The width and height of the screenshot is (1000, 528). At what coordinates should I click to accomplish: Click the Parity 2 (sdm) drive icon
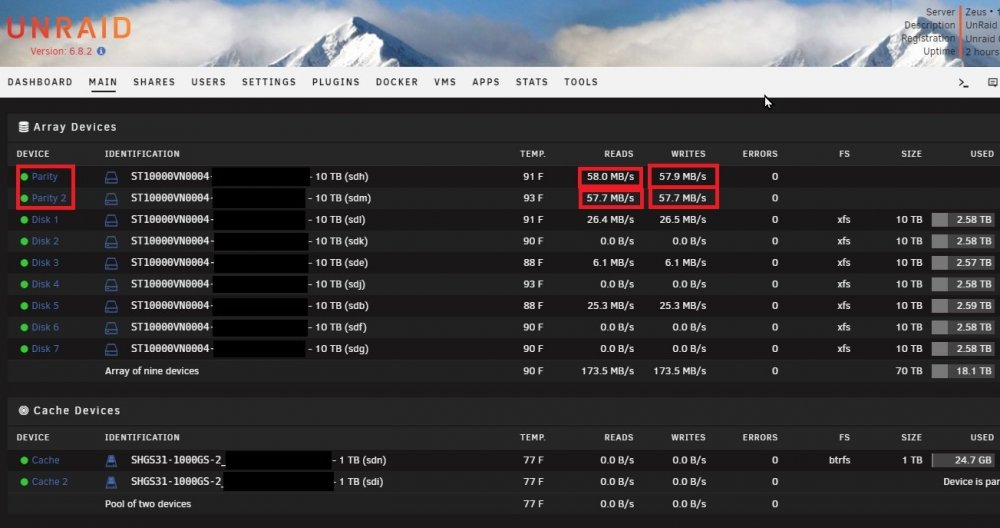coord(112,199)
